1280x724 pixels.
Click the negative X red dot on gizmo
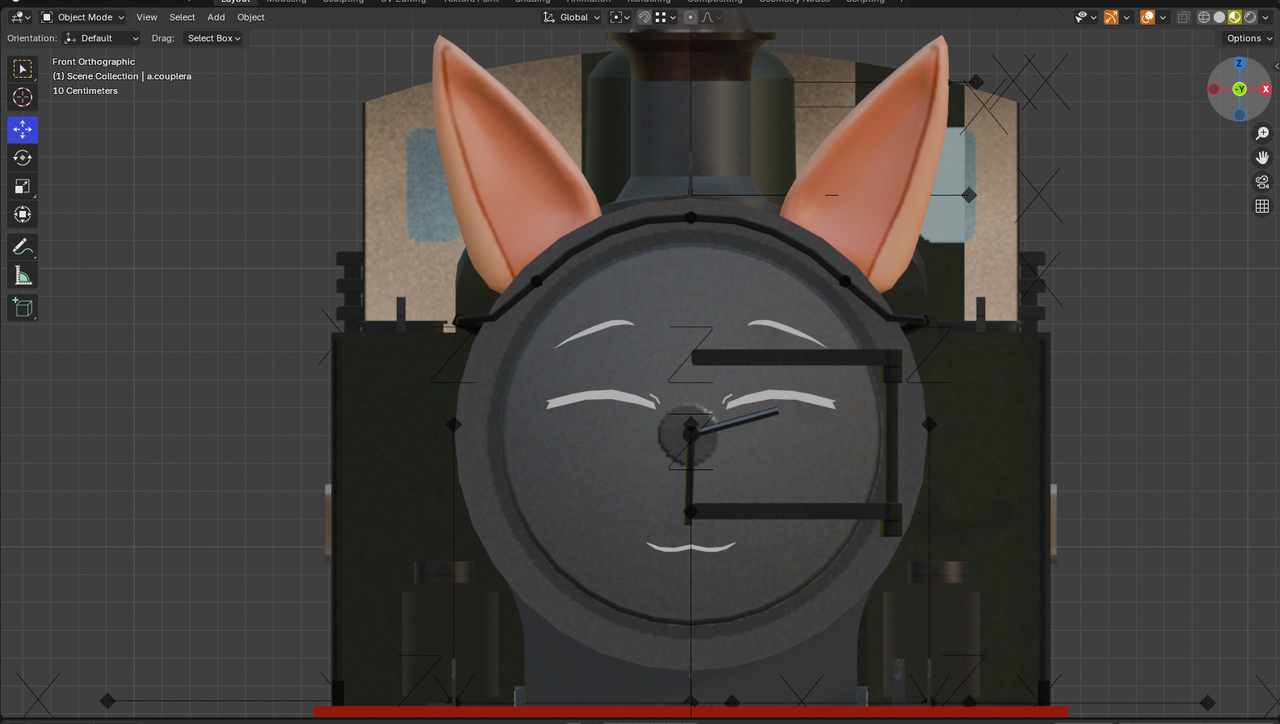pos(1214,89)
